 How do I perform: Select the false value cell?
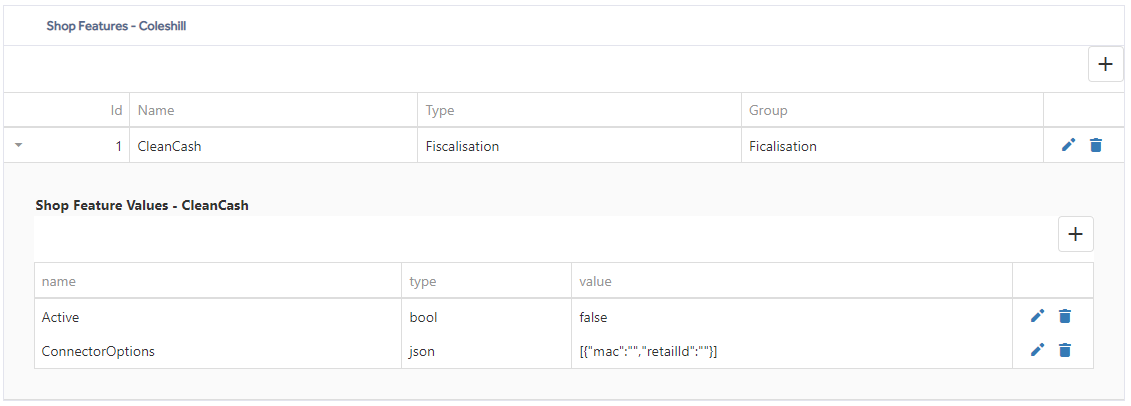pos(792,316)
